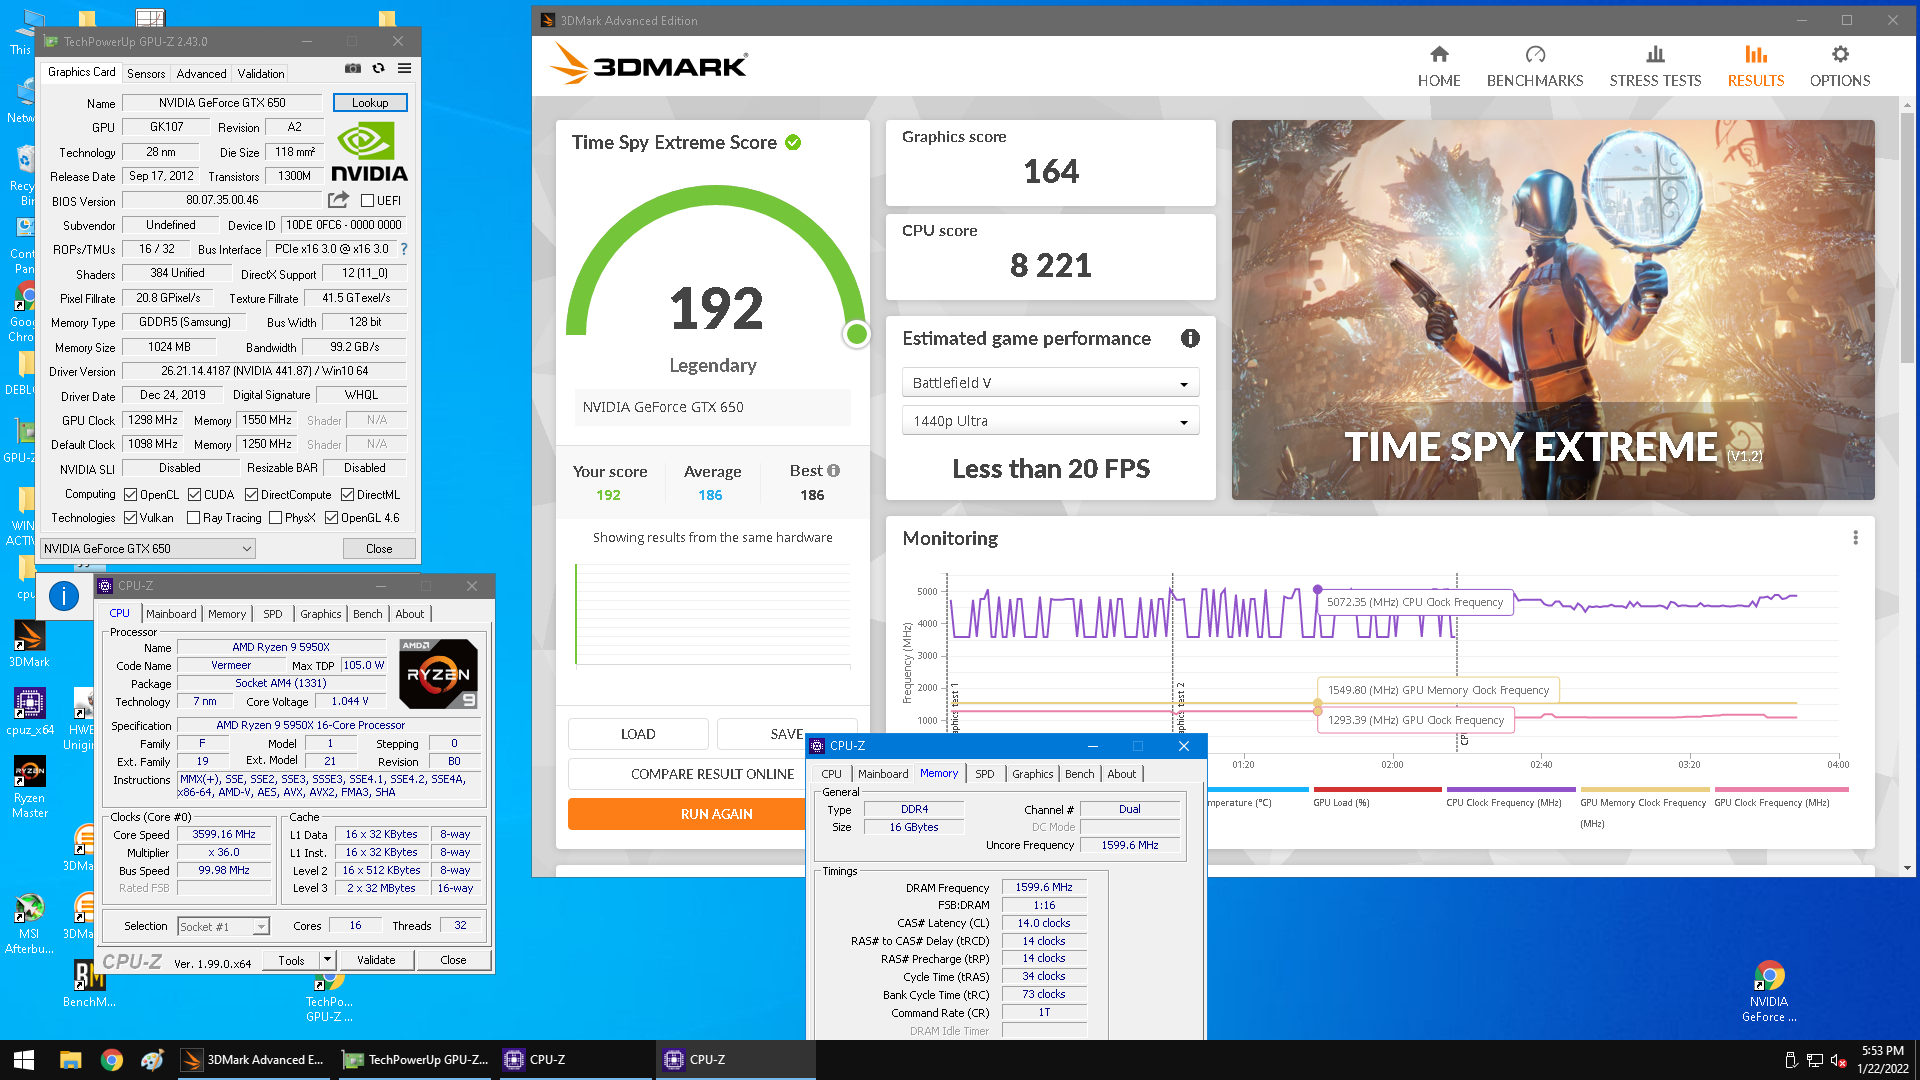Toggle the OpenGL 4.6 checkbox
This screenshot has height=1080, width=1920.
click(331, 517)
